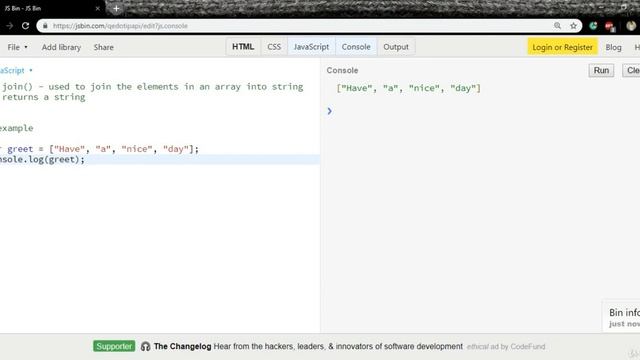Click 'ethical ad by CodeFund' link

506,347
